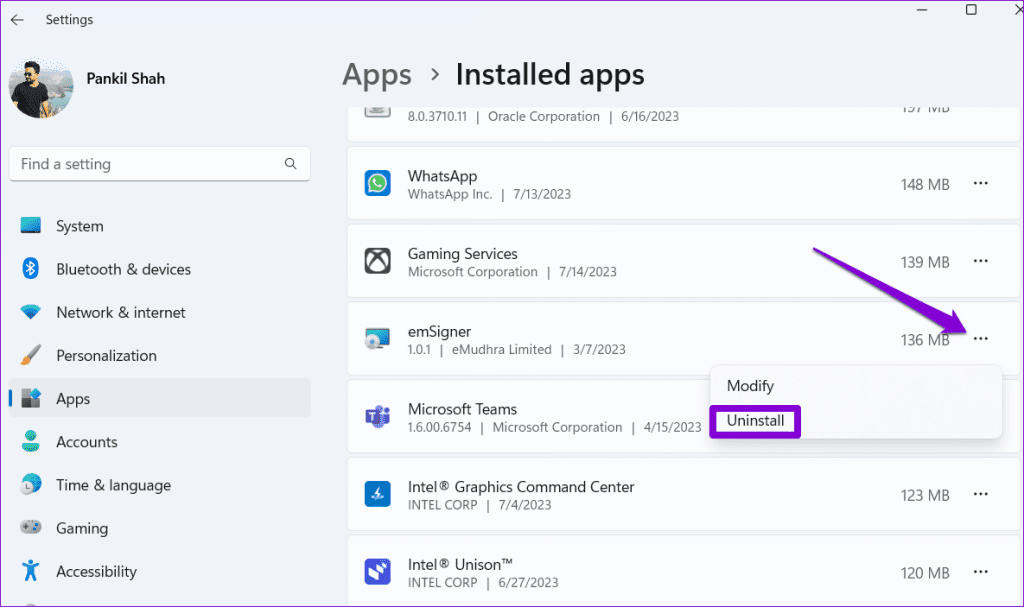Open WhatsApp more options menu

pos(980,184)
